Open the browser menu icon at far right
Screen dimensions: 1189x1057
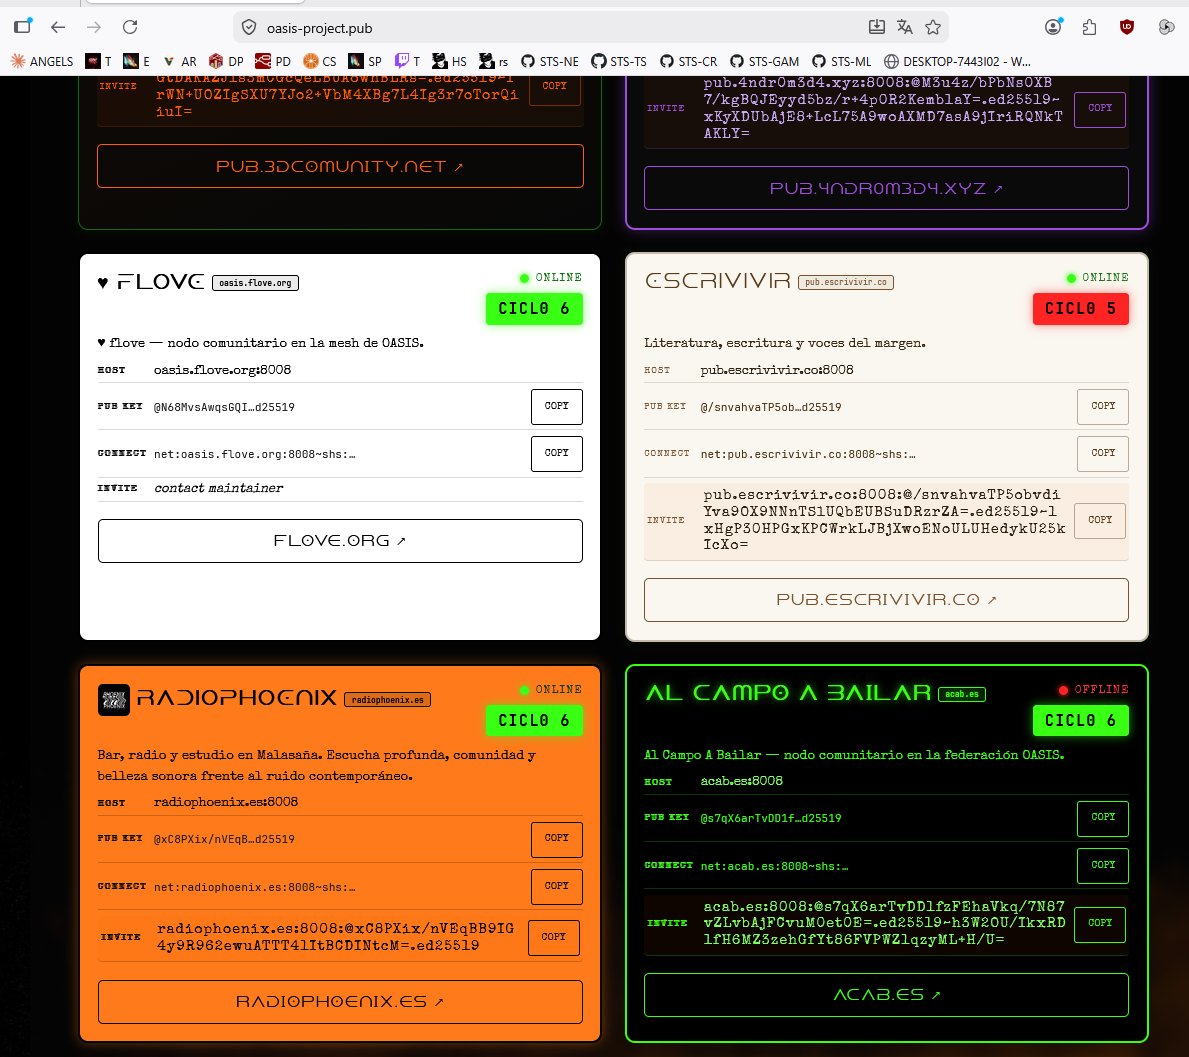pos(1166,27)
